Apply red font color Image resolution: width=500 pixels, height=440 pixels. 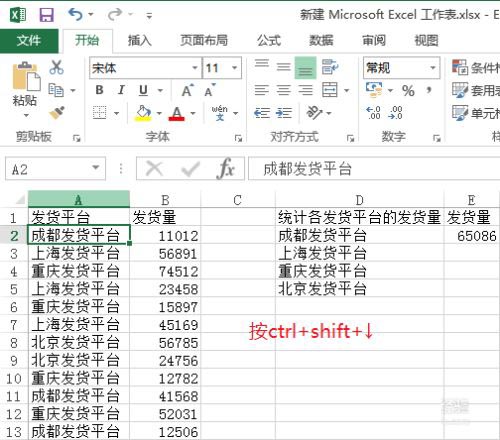pyautogui.click(x=177, y=113)
